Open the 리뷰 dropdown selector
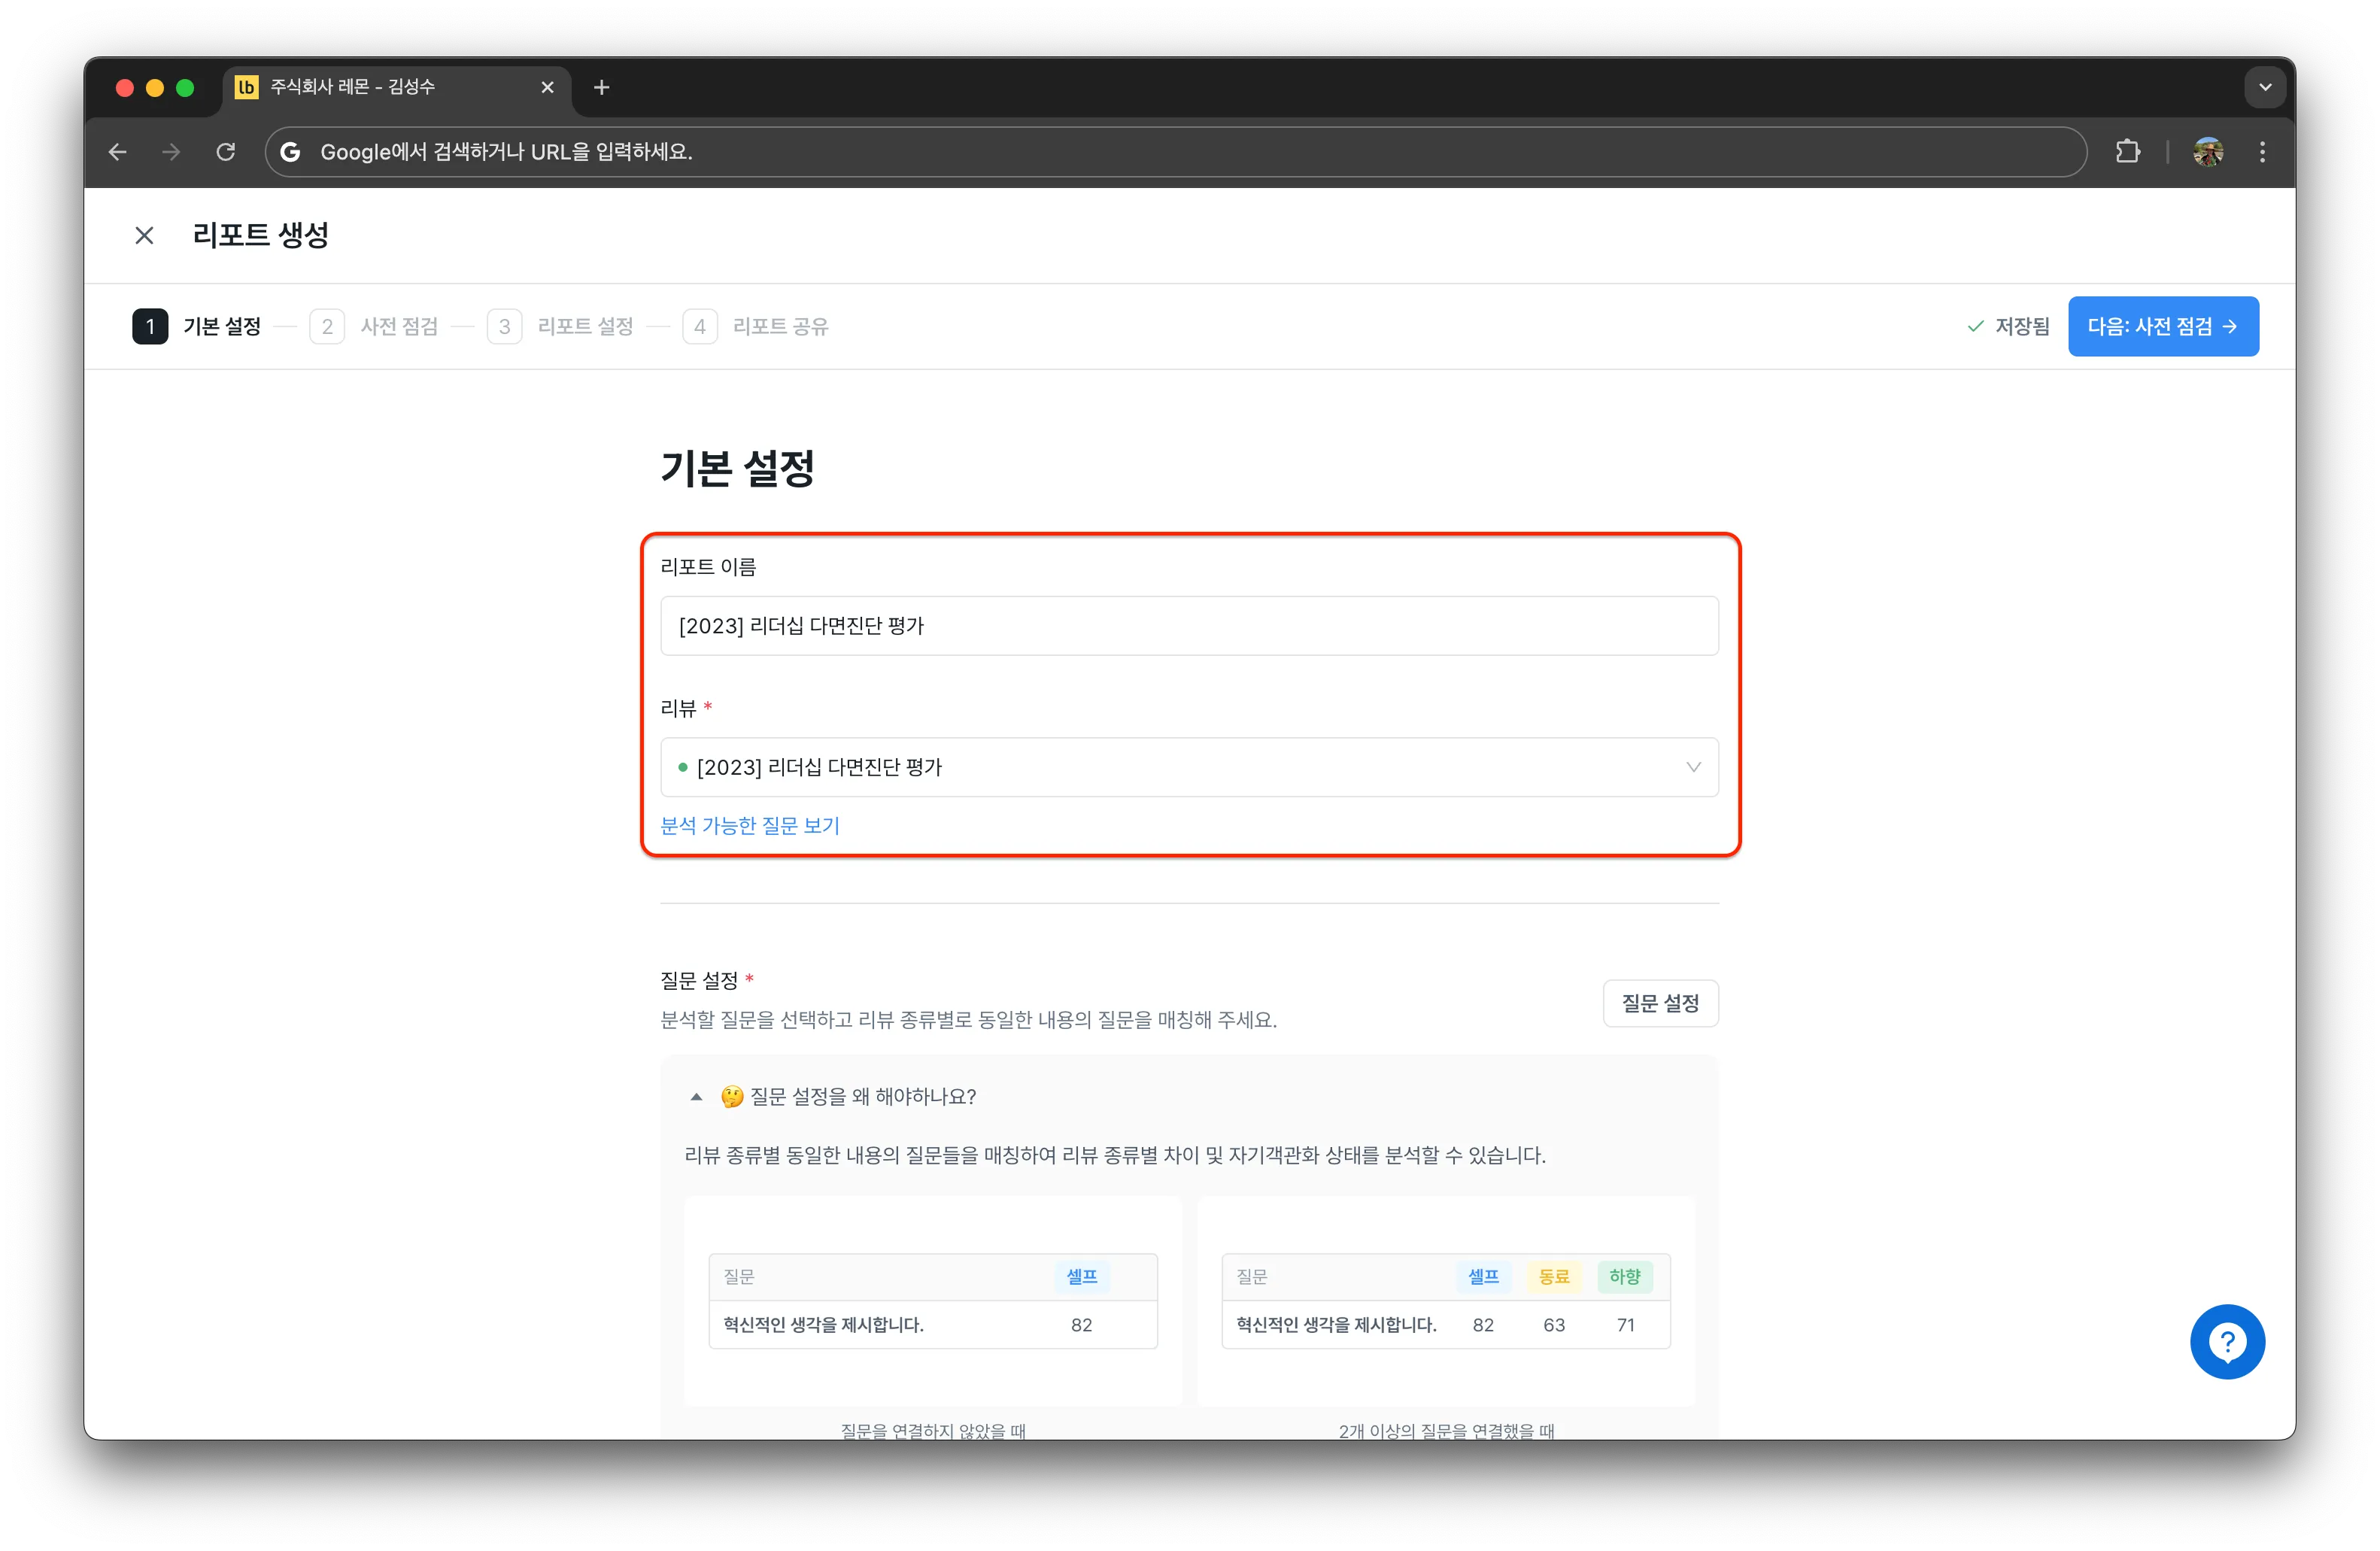The height and width of the screenshot is (1551, 2380). 1189,767
